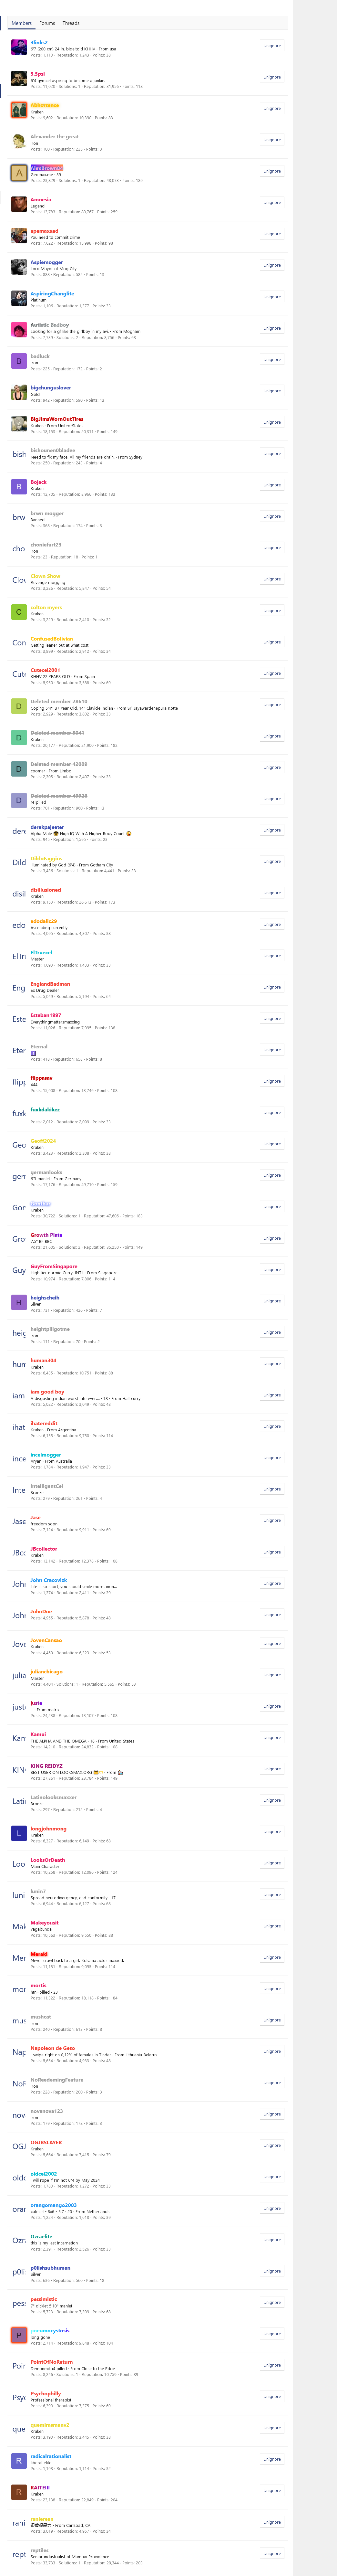The height and width of the screenshot is (2576, 337).
Task: Unignore the user Clown Show
Action: click(x=271, y=579)
